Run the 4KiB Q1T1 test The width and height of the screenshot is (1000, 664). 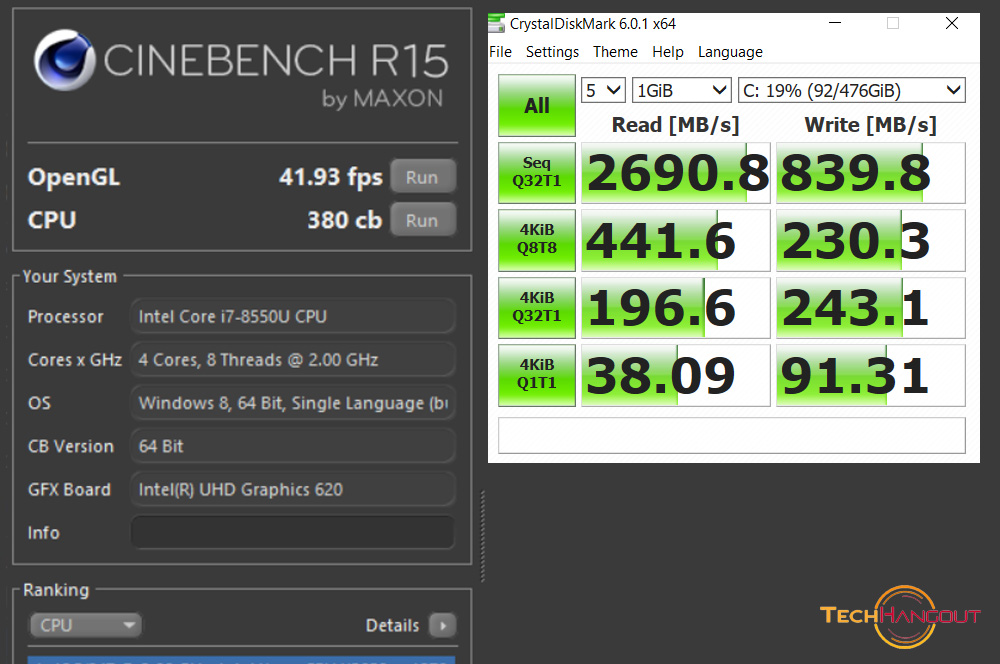click(x=536, y=375)
